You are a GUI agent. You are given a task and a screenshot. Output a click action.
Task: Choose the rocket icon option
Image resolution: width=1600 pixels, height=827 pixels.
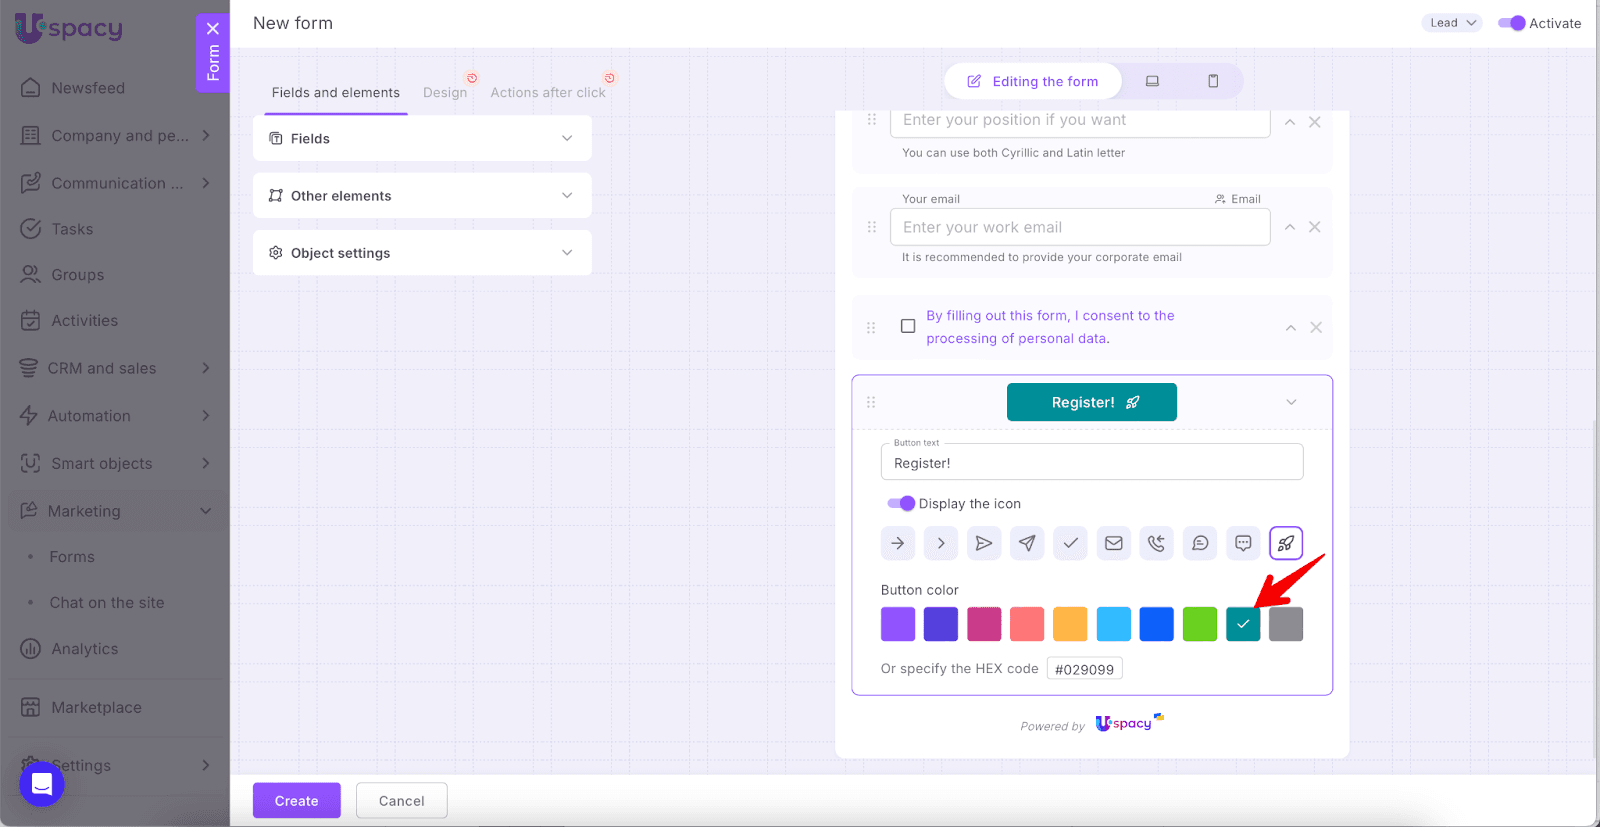click(x=1285, y=543)
